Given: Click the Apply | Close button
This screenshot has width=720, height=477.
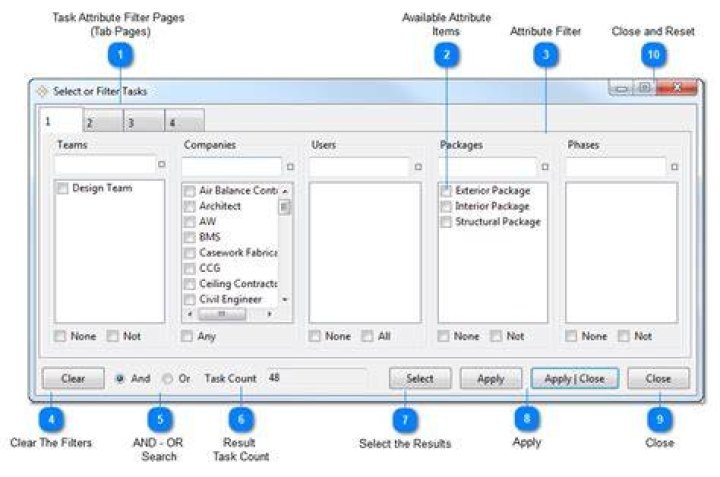Looking at the screenshot, I should [574, 378].
